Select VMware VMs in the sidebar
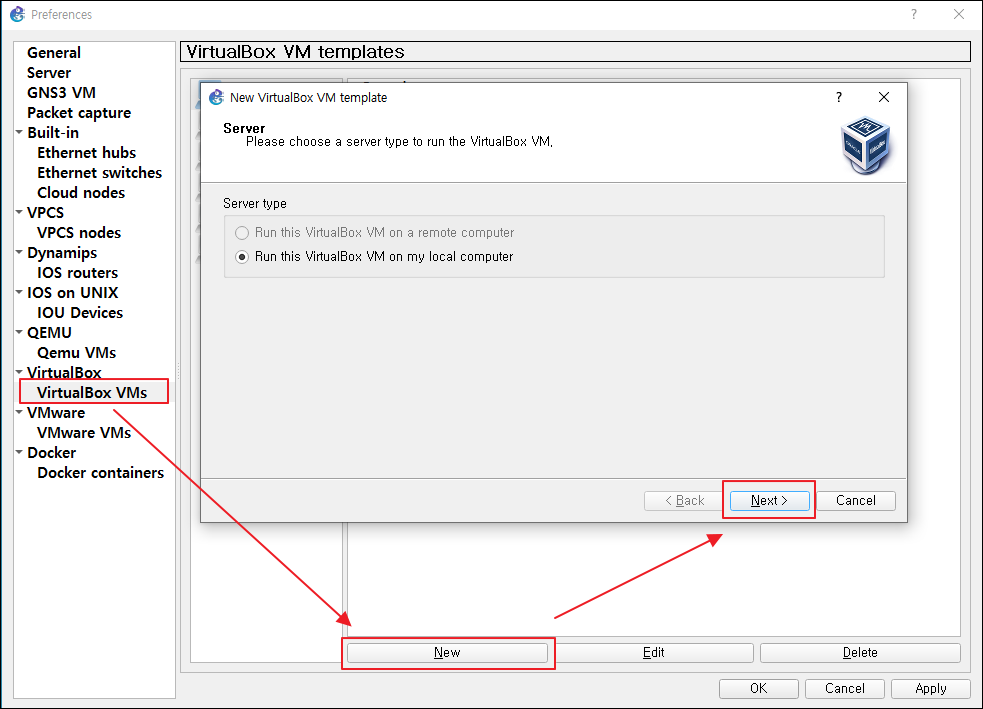Viewport: 983px width, 709px height. pyautogui.click(x=84, y=433)
